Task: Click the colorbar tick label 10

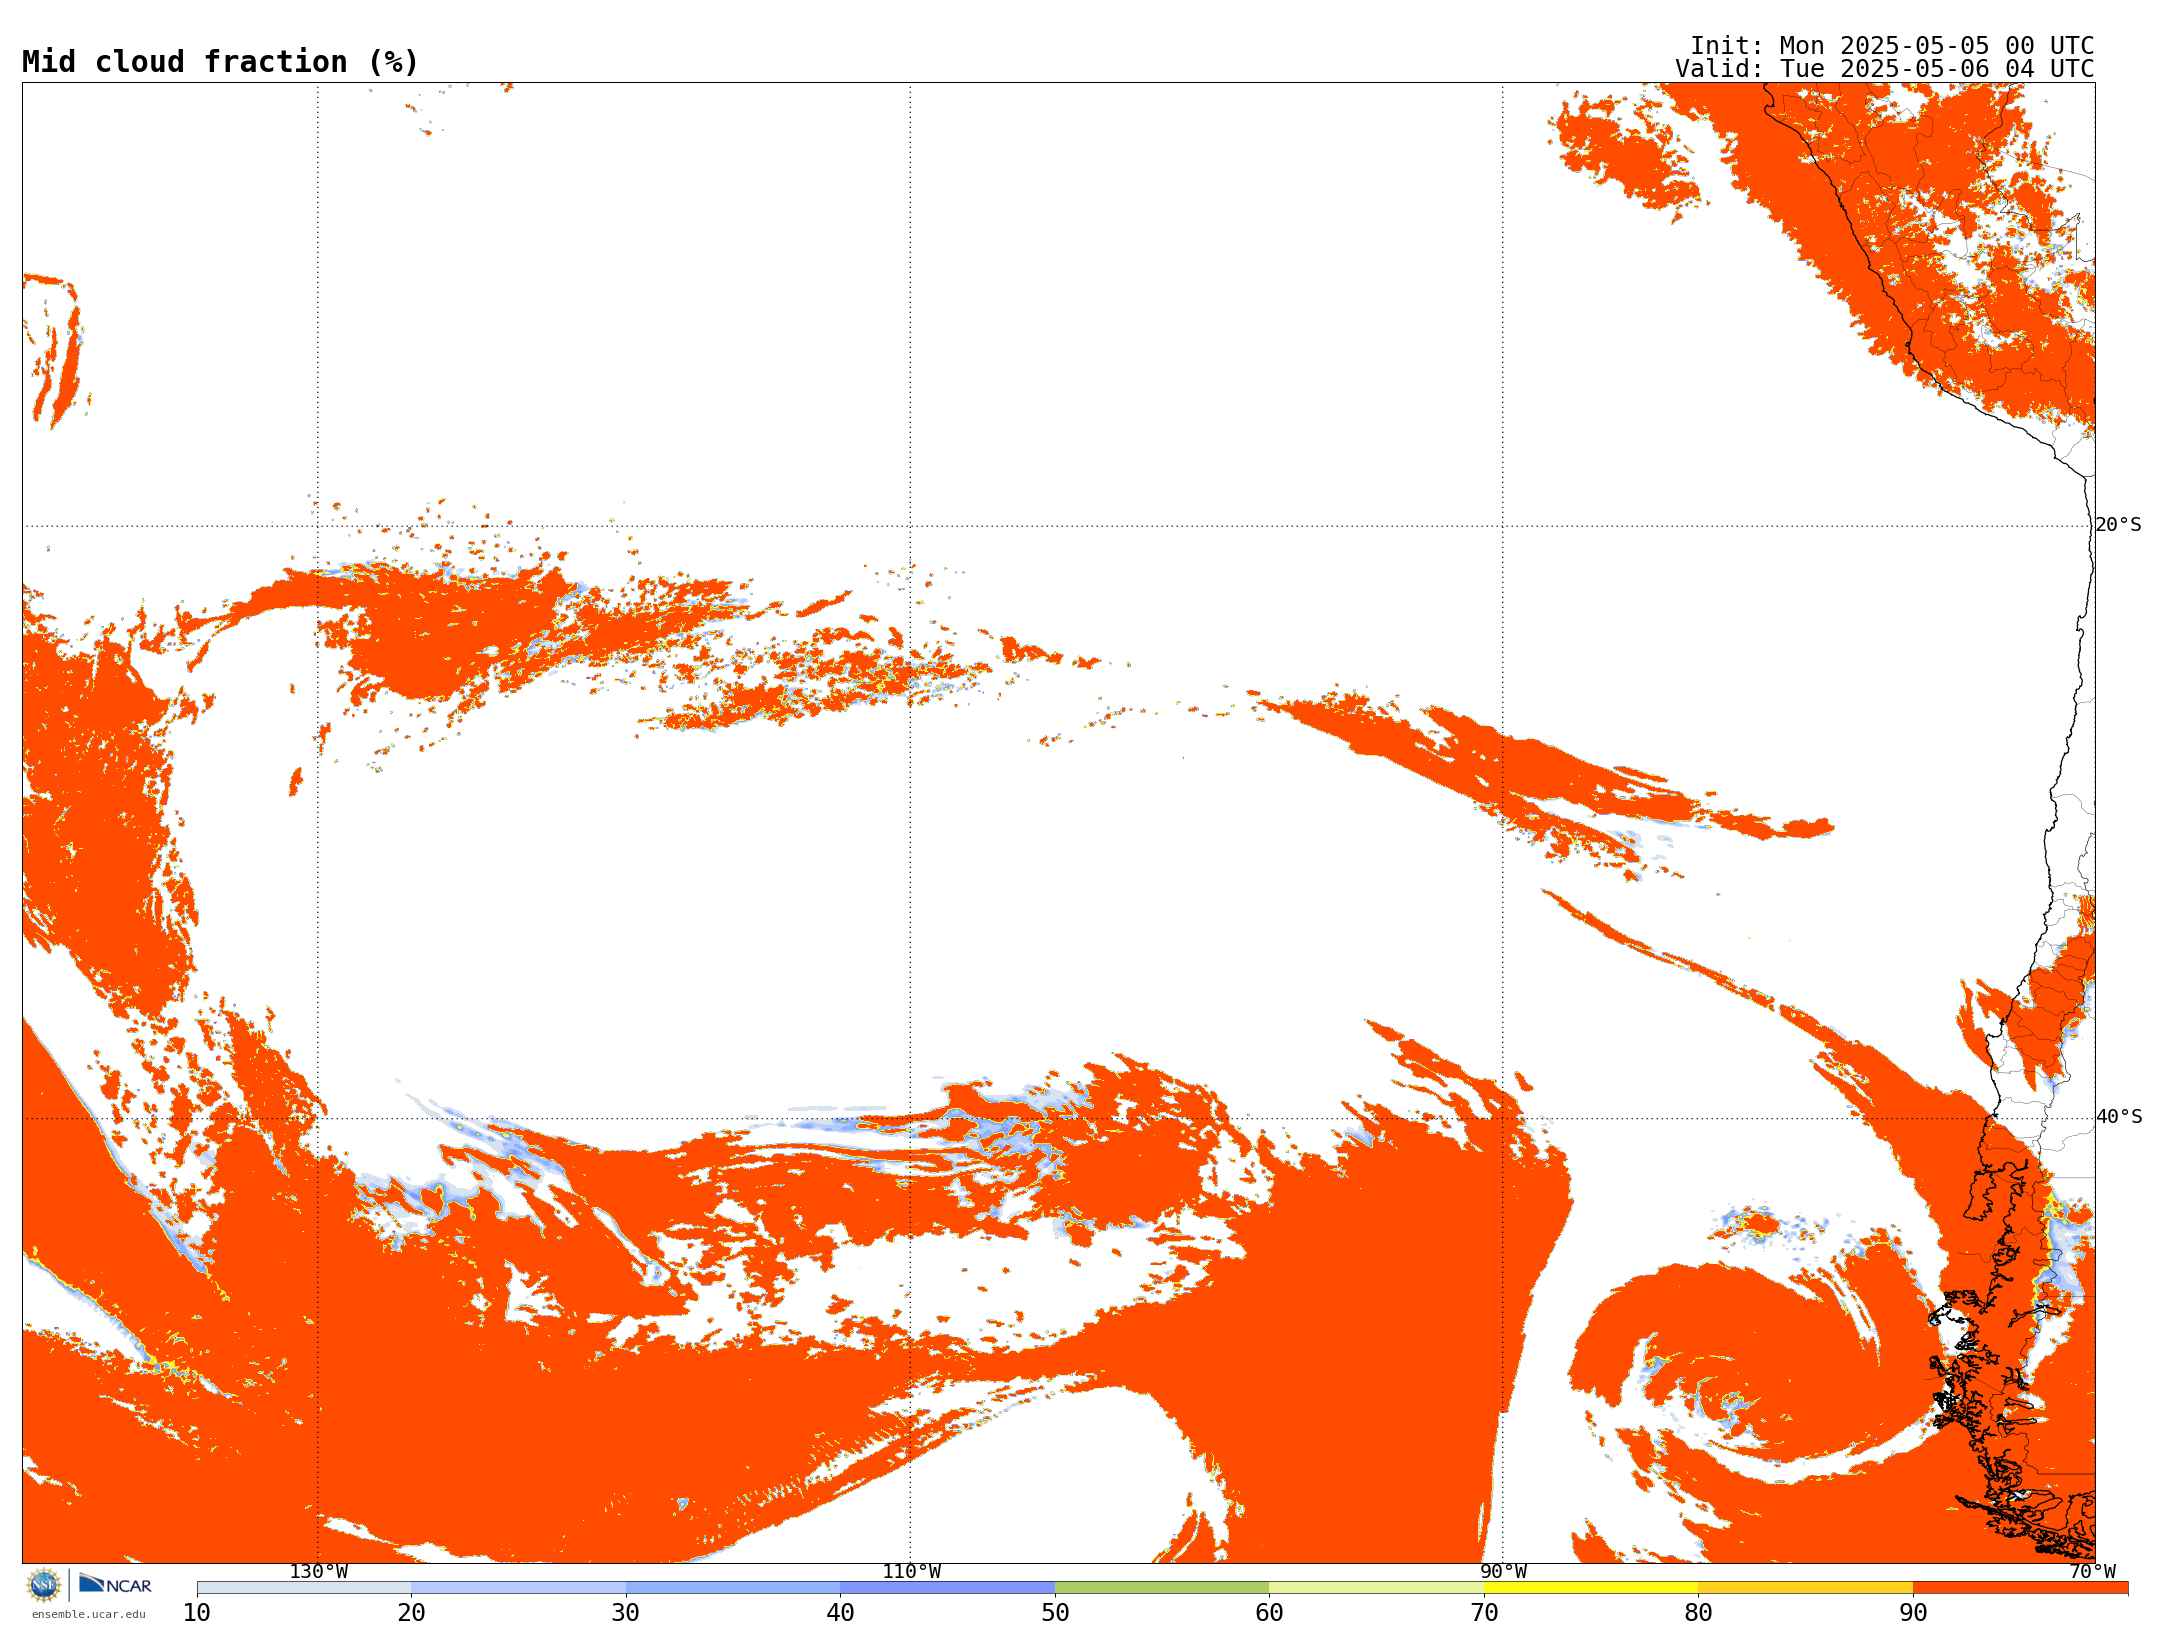Action: pos(197,1613)
